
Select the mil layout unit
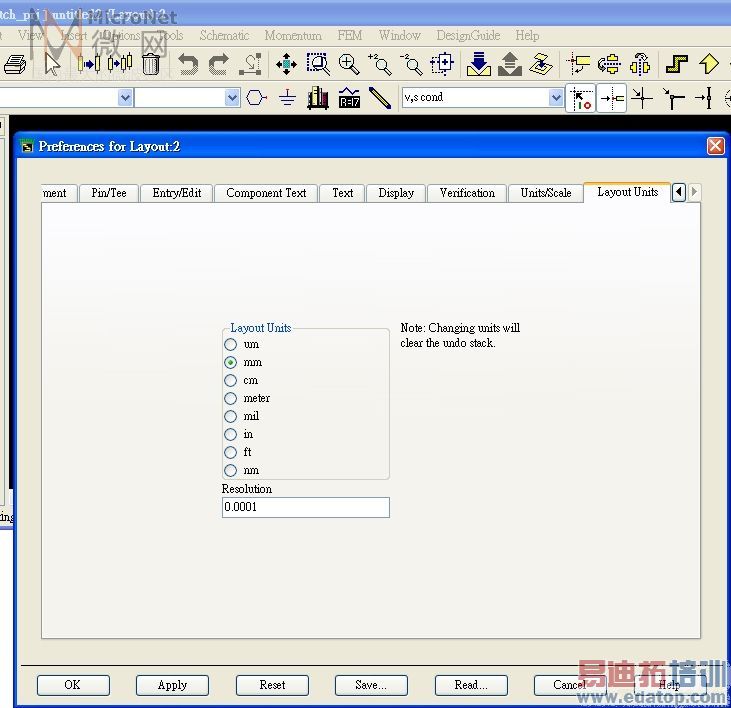point(231,416)
